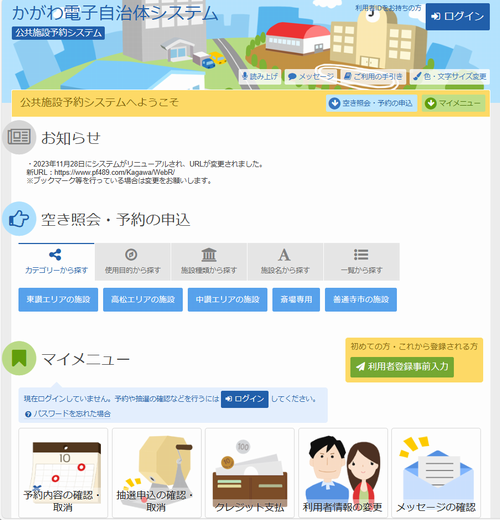This screenshot has width=500, height=520.
Task: Click the 利用者IDをお持ちの方 label
Action: point(388,8)
